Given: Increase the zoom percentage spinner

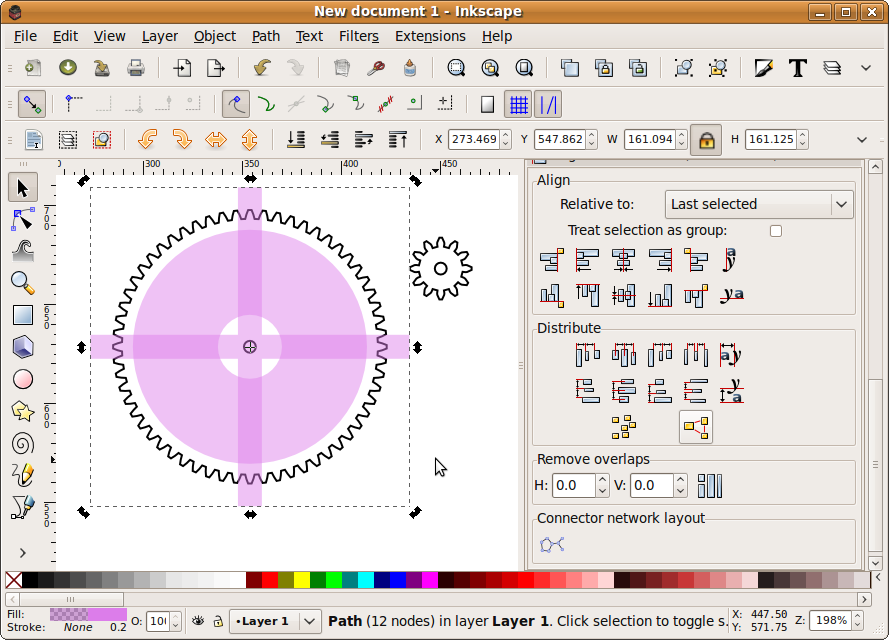Looking at the screenshot, I should click(x=858, y=616).
